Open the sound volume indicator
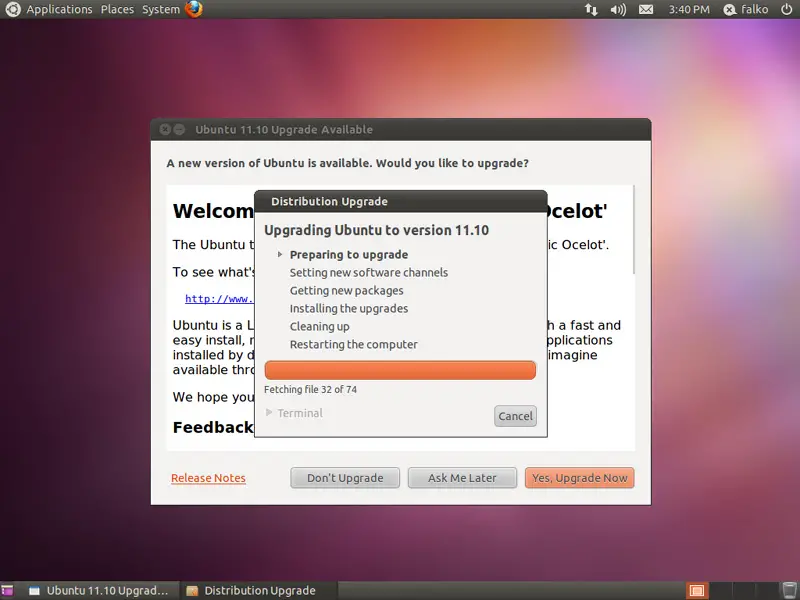 point(618,9)
